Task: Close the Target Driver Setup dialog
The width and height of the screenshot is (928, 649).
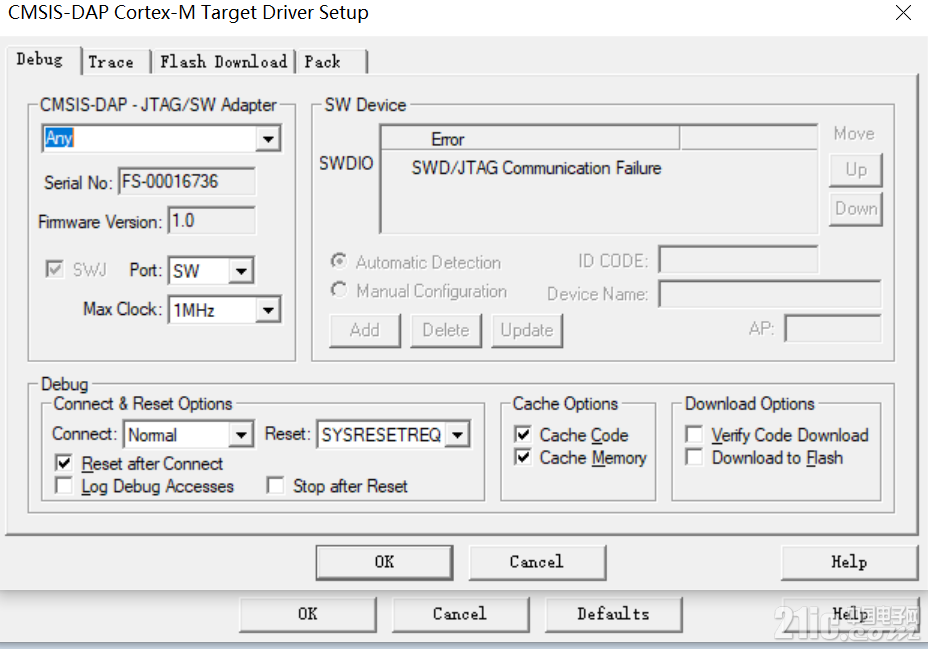Action: point(903,12)
